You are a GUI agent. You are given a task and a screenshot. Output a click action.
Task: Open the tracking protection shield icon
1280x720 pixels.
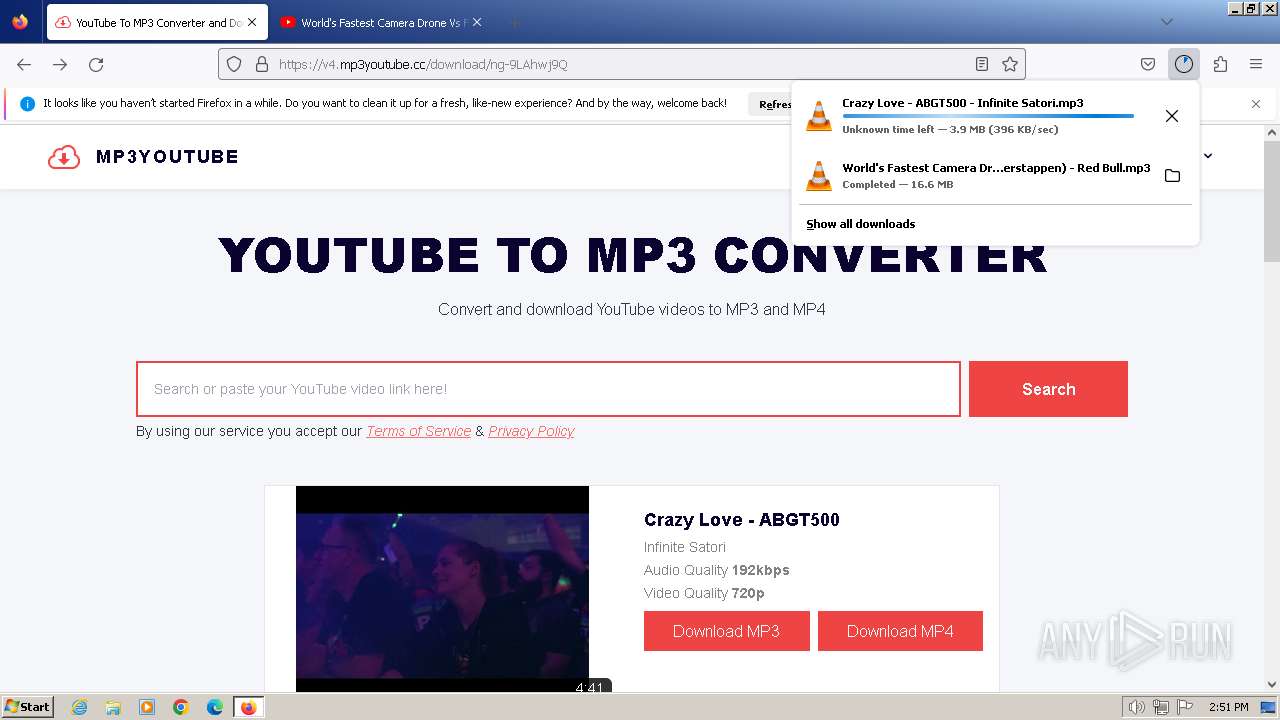[x=234, y=64]
